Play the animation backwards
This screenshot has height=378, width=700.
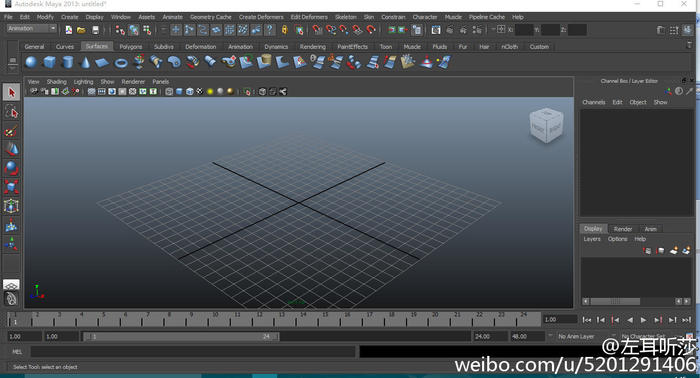click(x=629, y=320)
